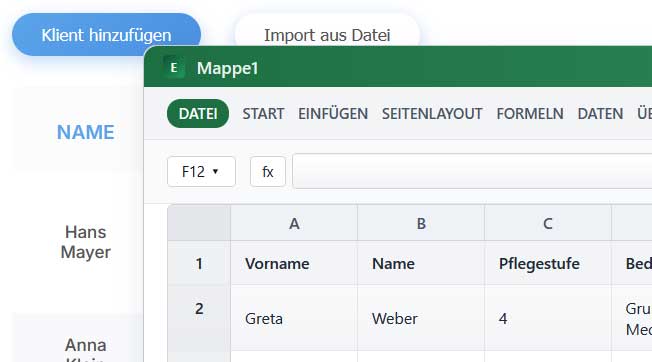Screen dimensions: 652x362
Task: Select the Name header cell in column B
Action: tap(421, 263)
